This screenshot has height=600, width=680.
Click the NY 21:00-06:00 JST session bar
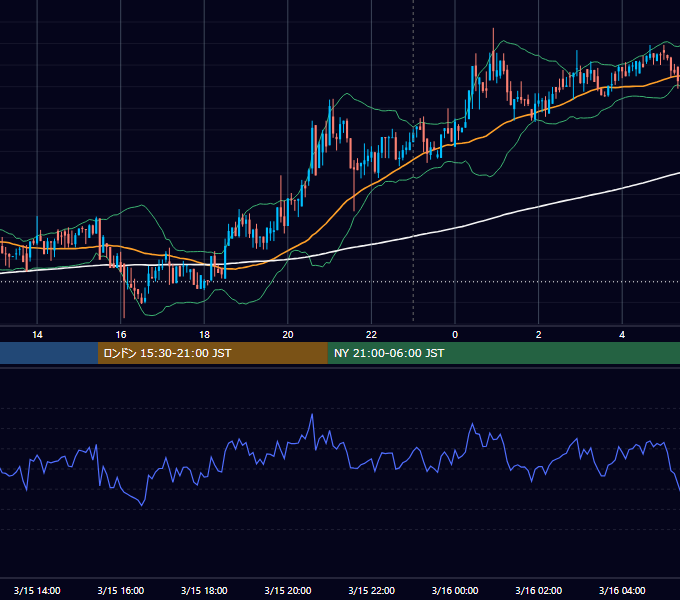click(503, 353)
